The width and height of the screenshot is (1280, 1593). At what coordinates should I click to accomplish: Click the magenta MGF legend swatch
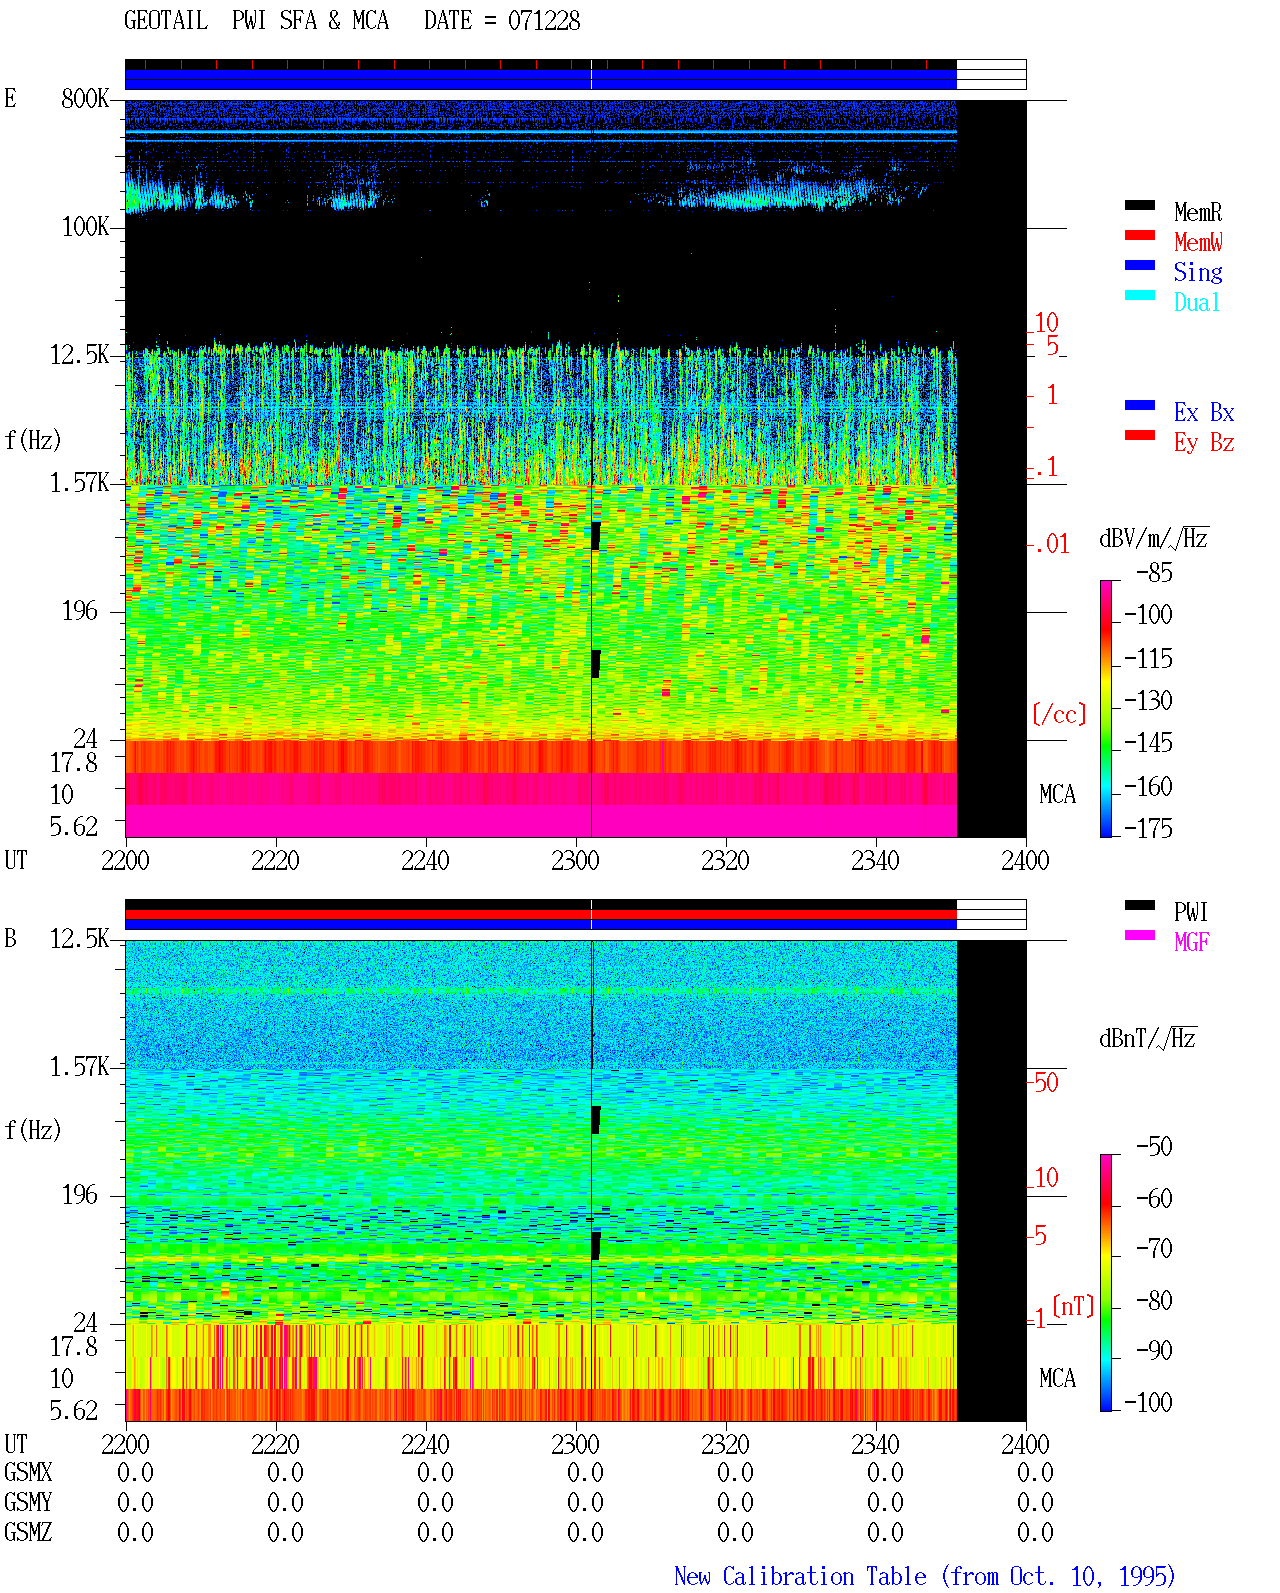(x=1140, y=935)
